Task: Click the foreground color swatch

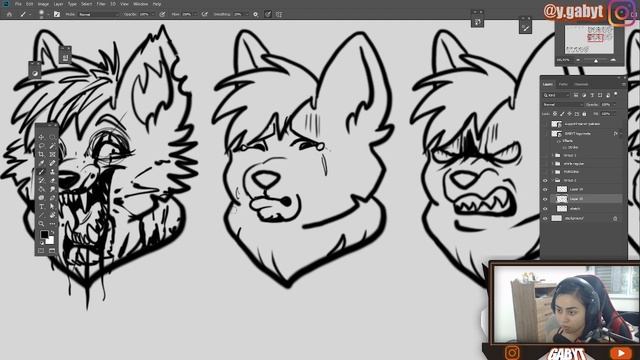Action: (44, 234)
